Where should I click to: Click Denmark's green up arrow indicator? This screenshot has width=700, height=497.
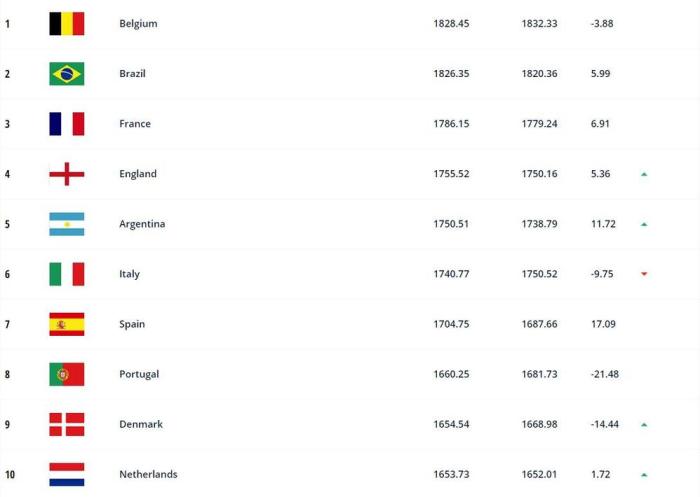(x=644, y=424)
